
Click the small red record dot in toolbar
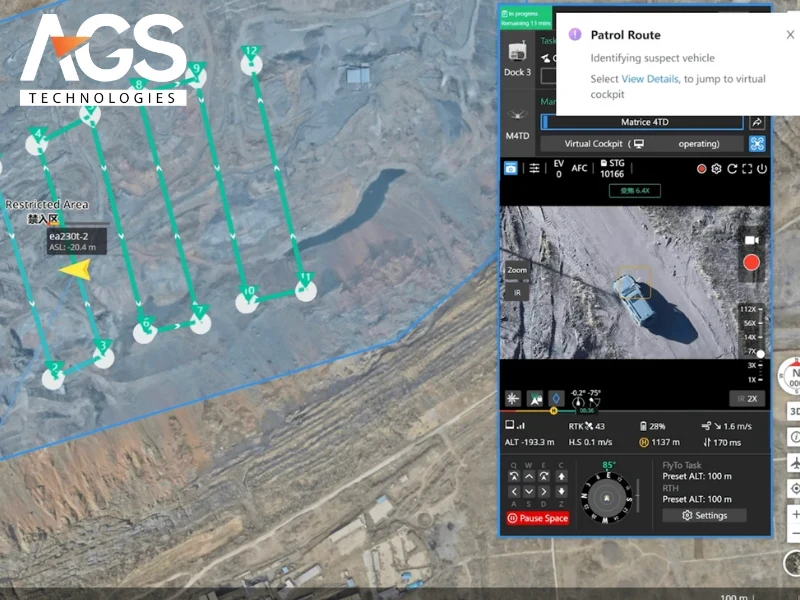pos(701,169)
